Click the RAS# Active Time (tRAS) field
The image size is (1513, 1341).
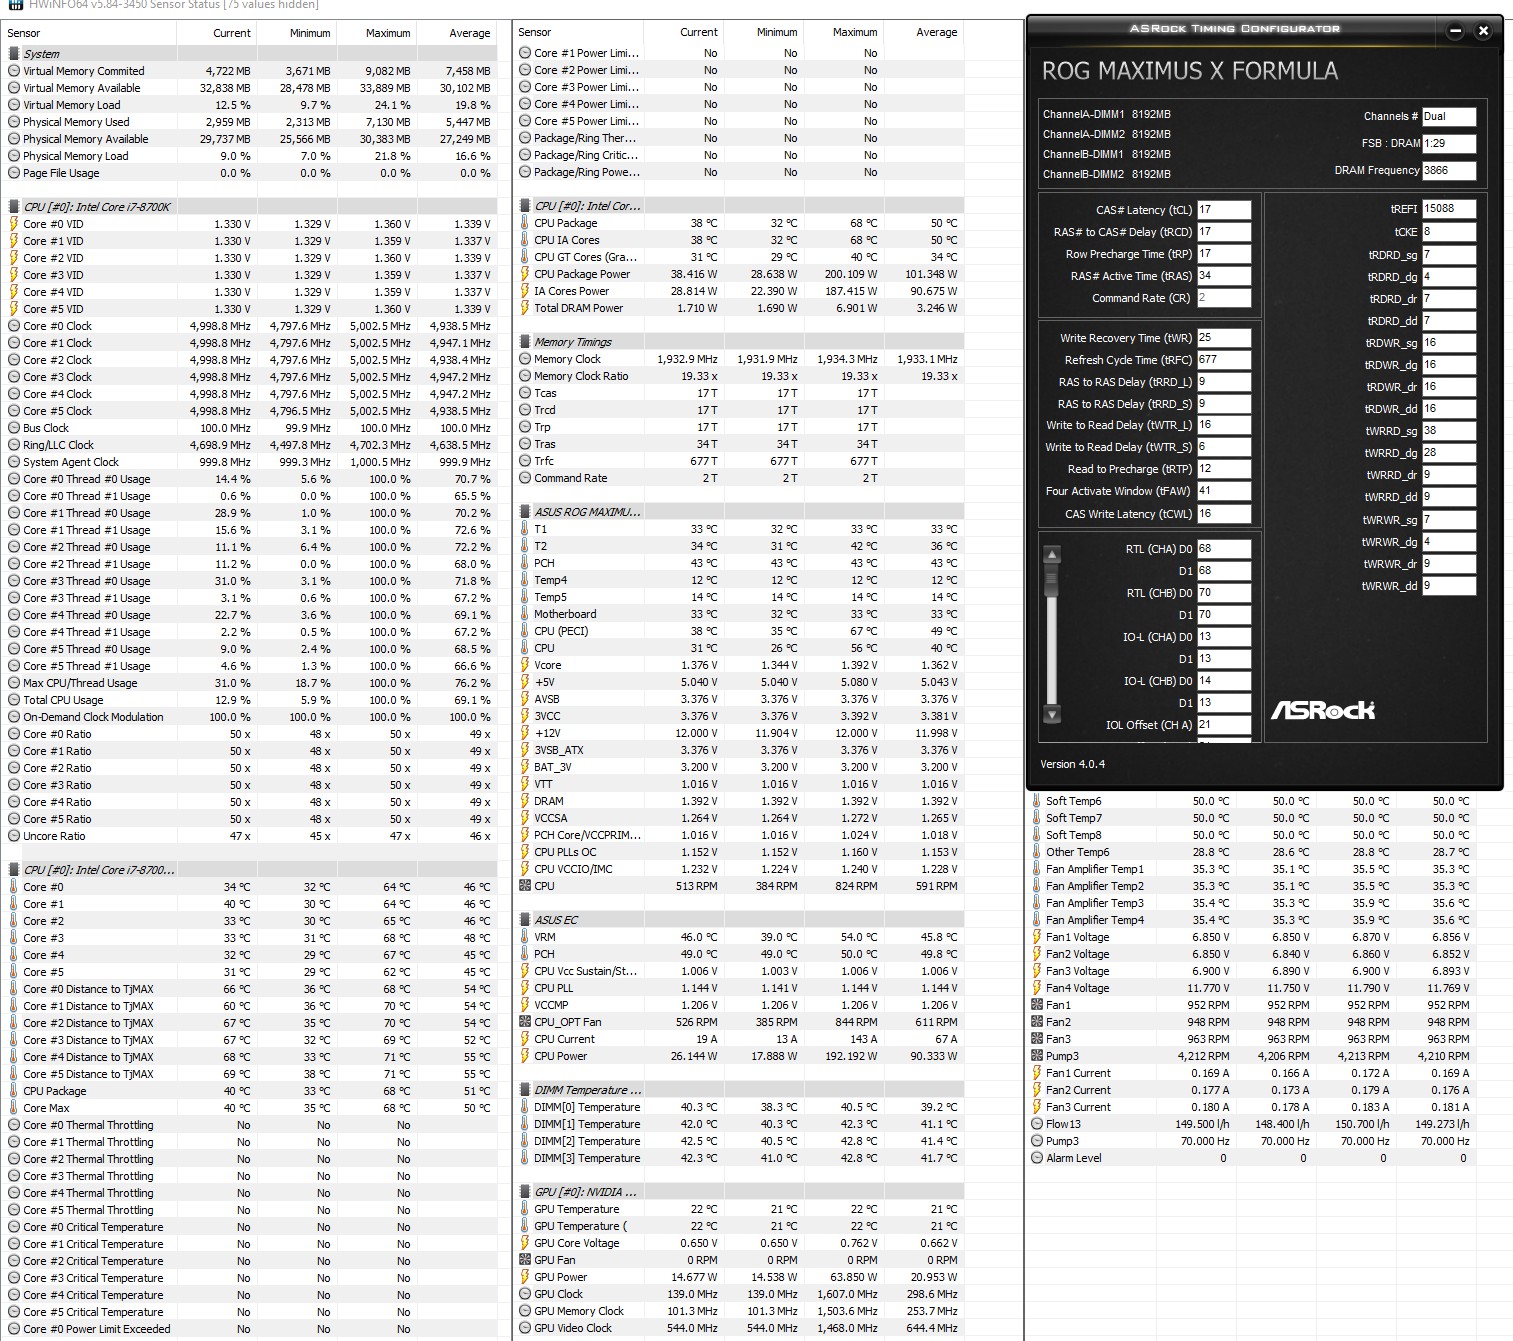click(1224, 276)
